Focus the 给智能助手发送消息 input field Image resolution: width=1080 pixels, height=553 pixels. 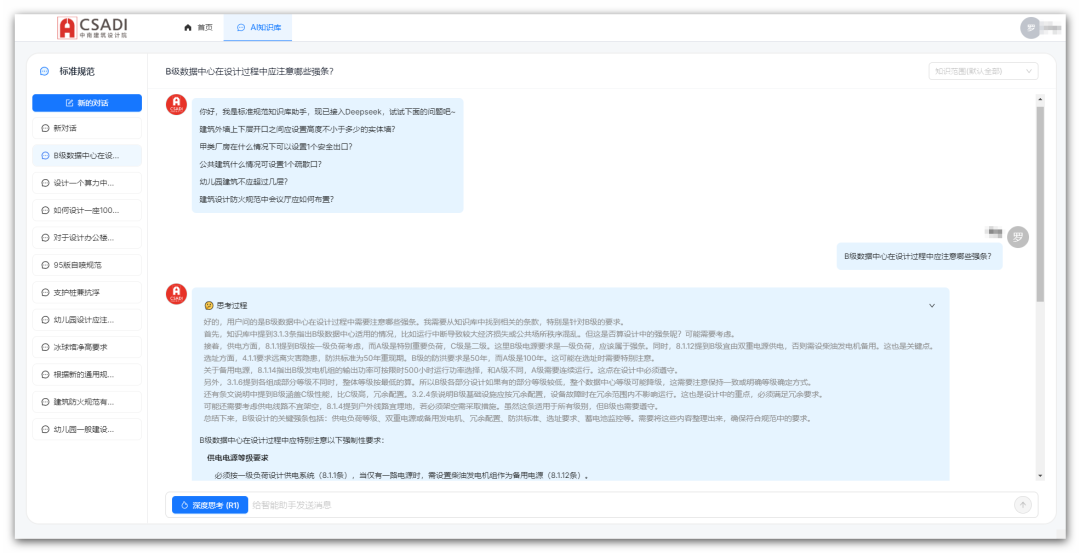pyautogui.click(x=630, y=505)
